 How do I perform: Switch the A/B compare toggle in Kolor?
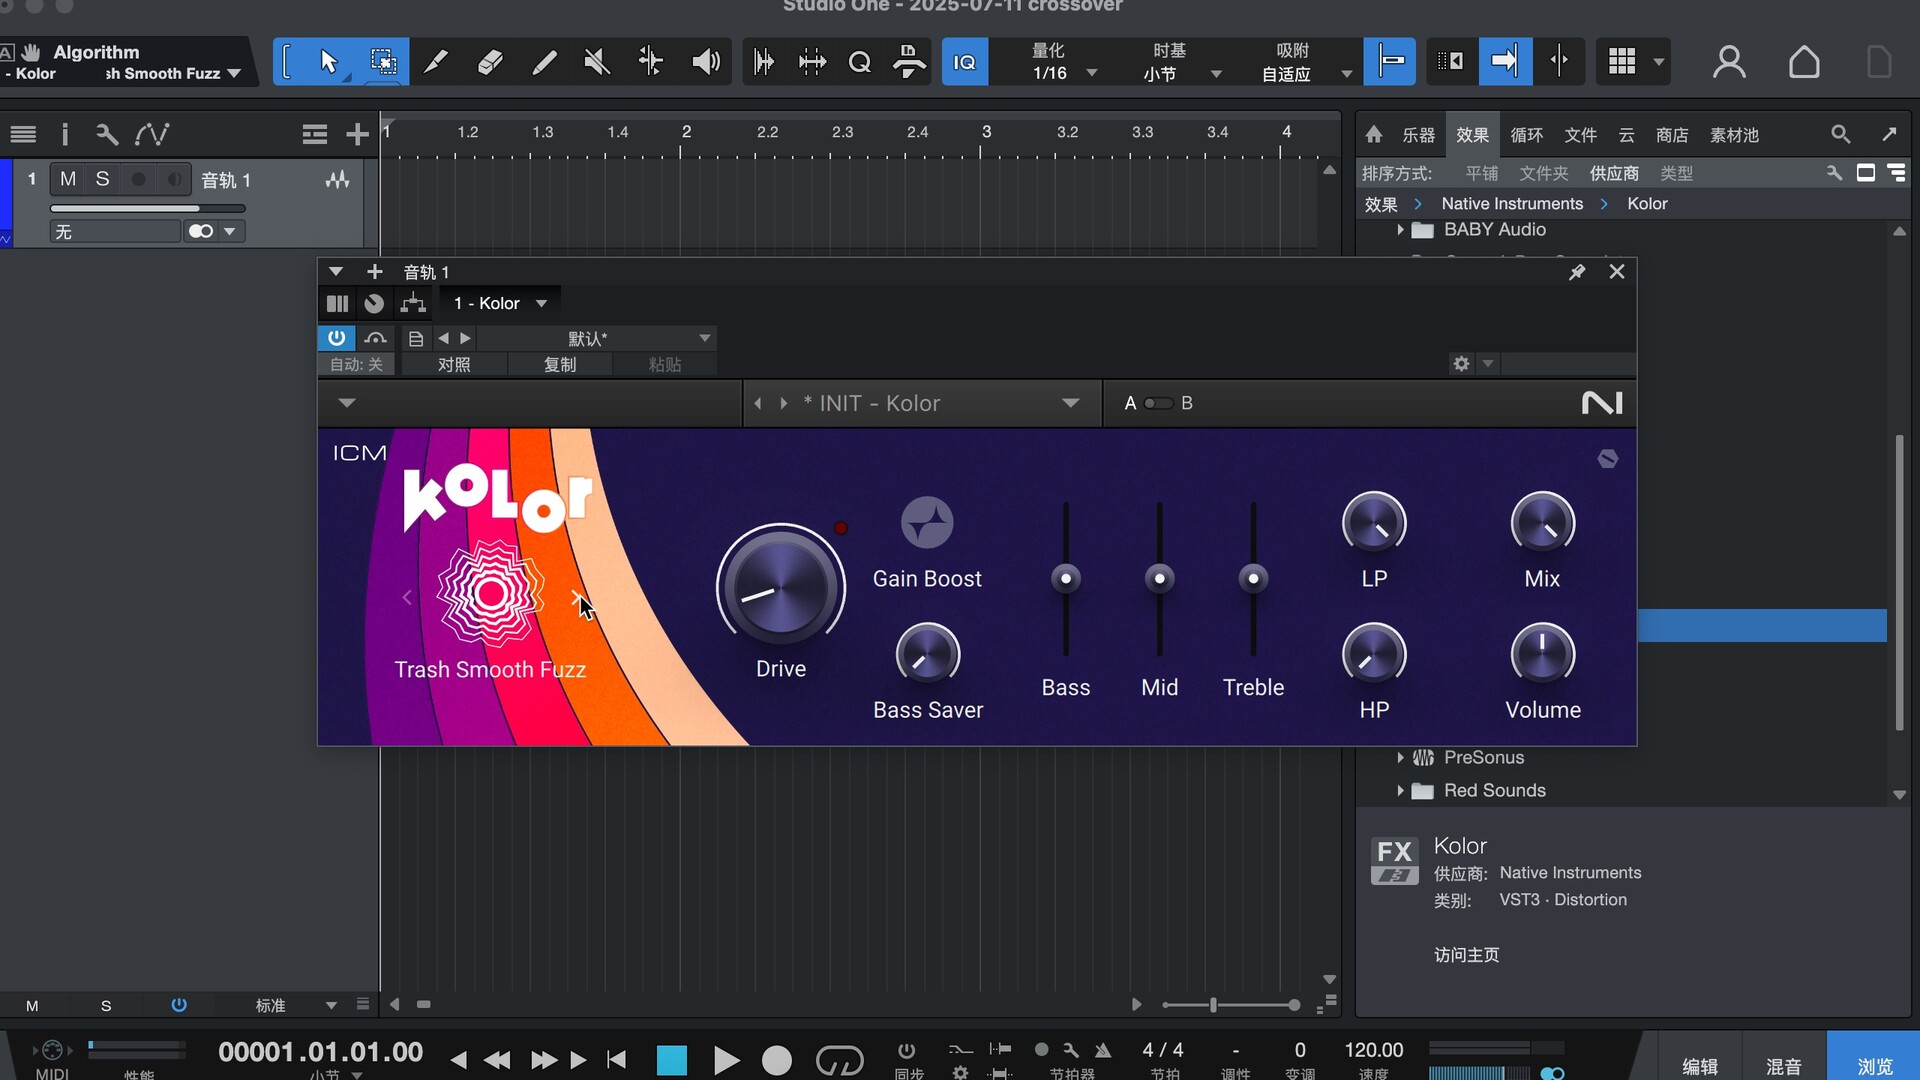point(1158,403)
